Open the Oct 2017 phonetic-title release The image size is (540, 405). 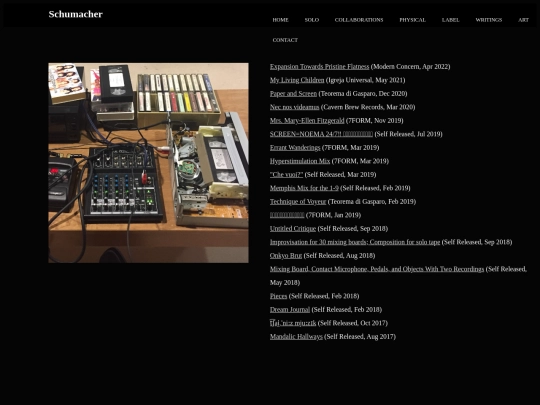tap(293, 323)
